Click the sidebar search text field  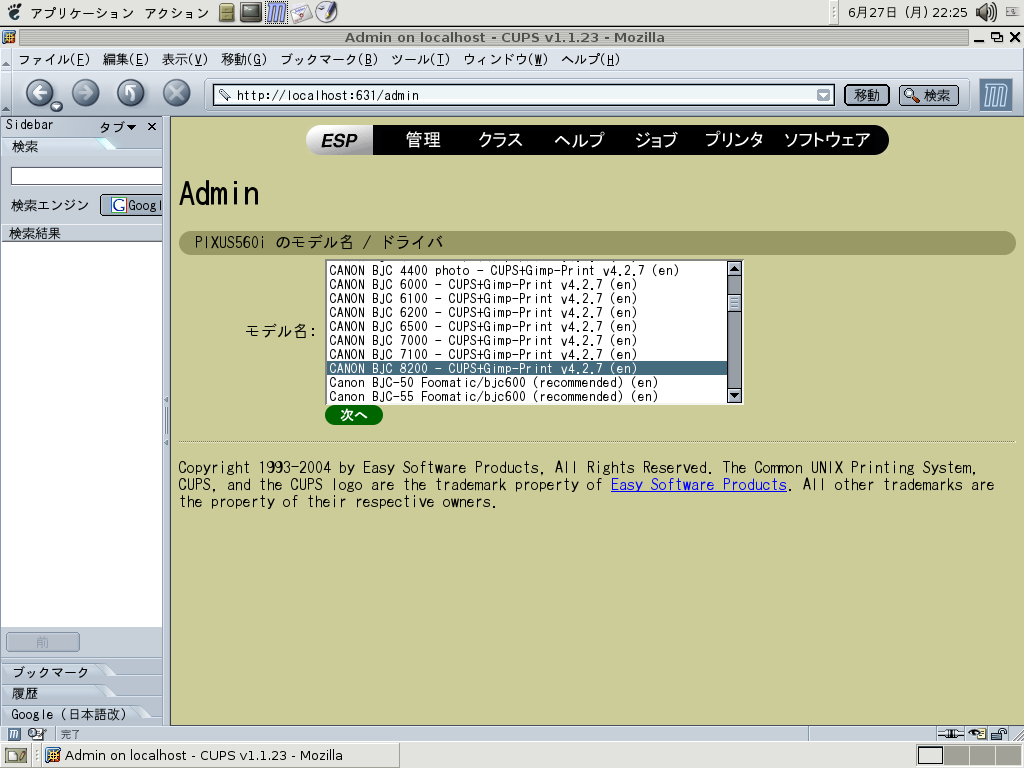point(86,176)
